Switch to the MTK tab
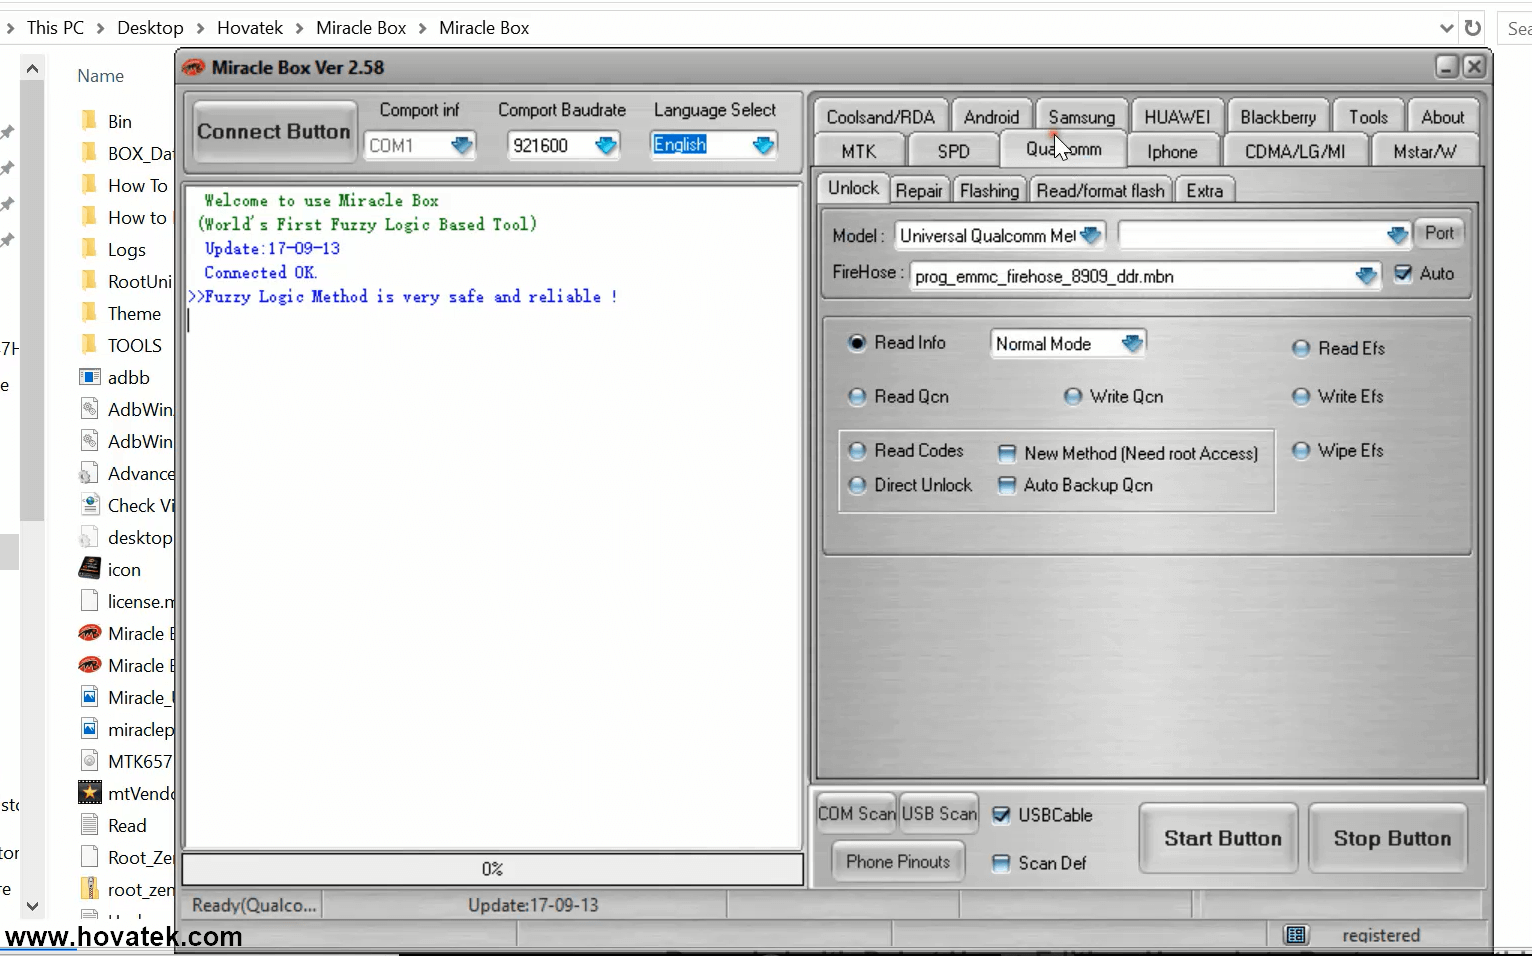 pyautogui.click(x=858, y=151)
